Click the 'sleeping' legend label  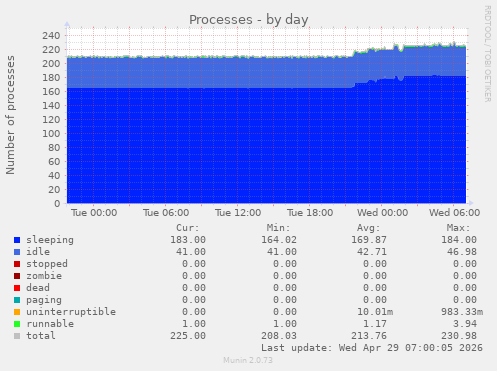point(50,240)
